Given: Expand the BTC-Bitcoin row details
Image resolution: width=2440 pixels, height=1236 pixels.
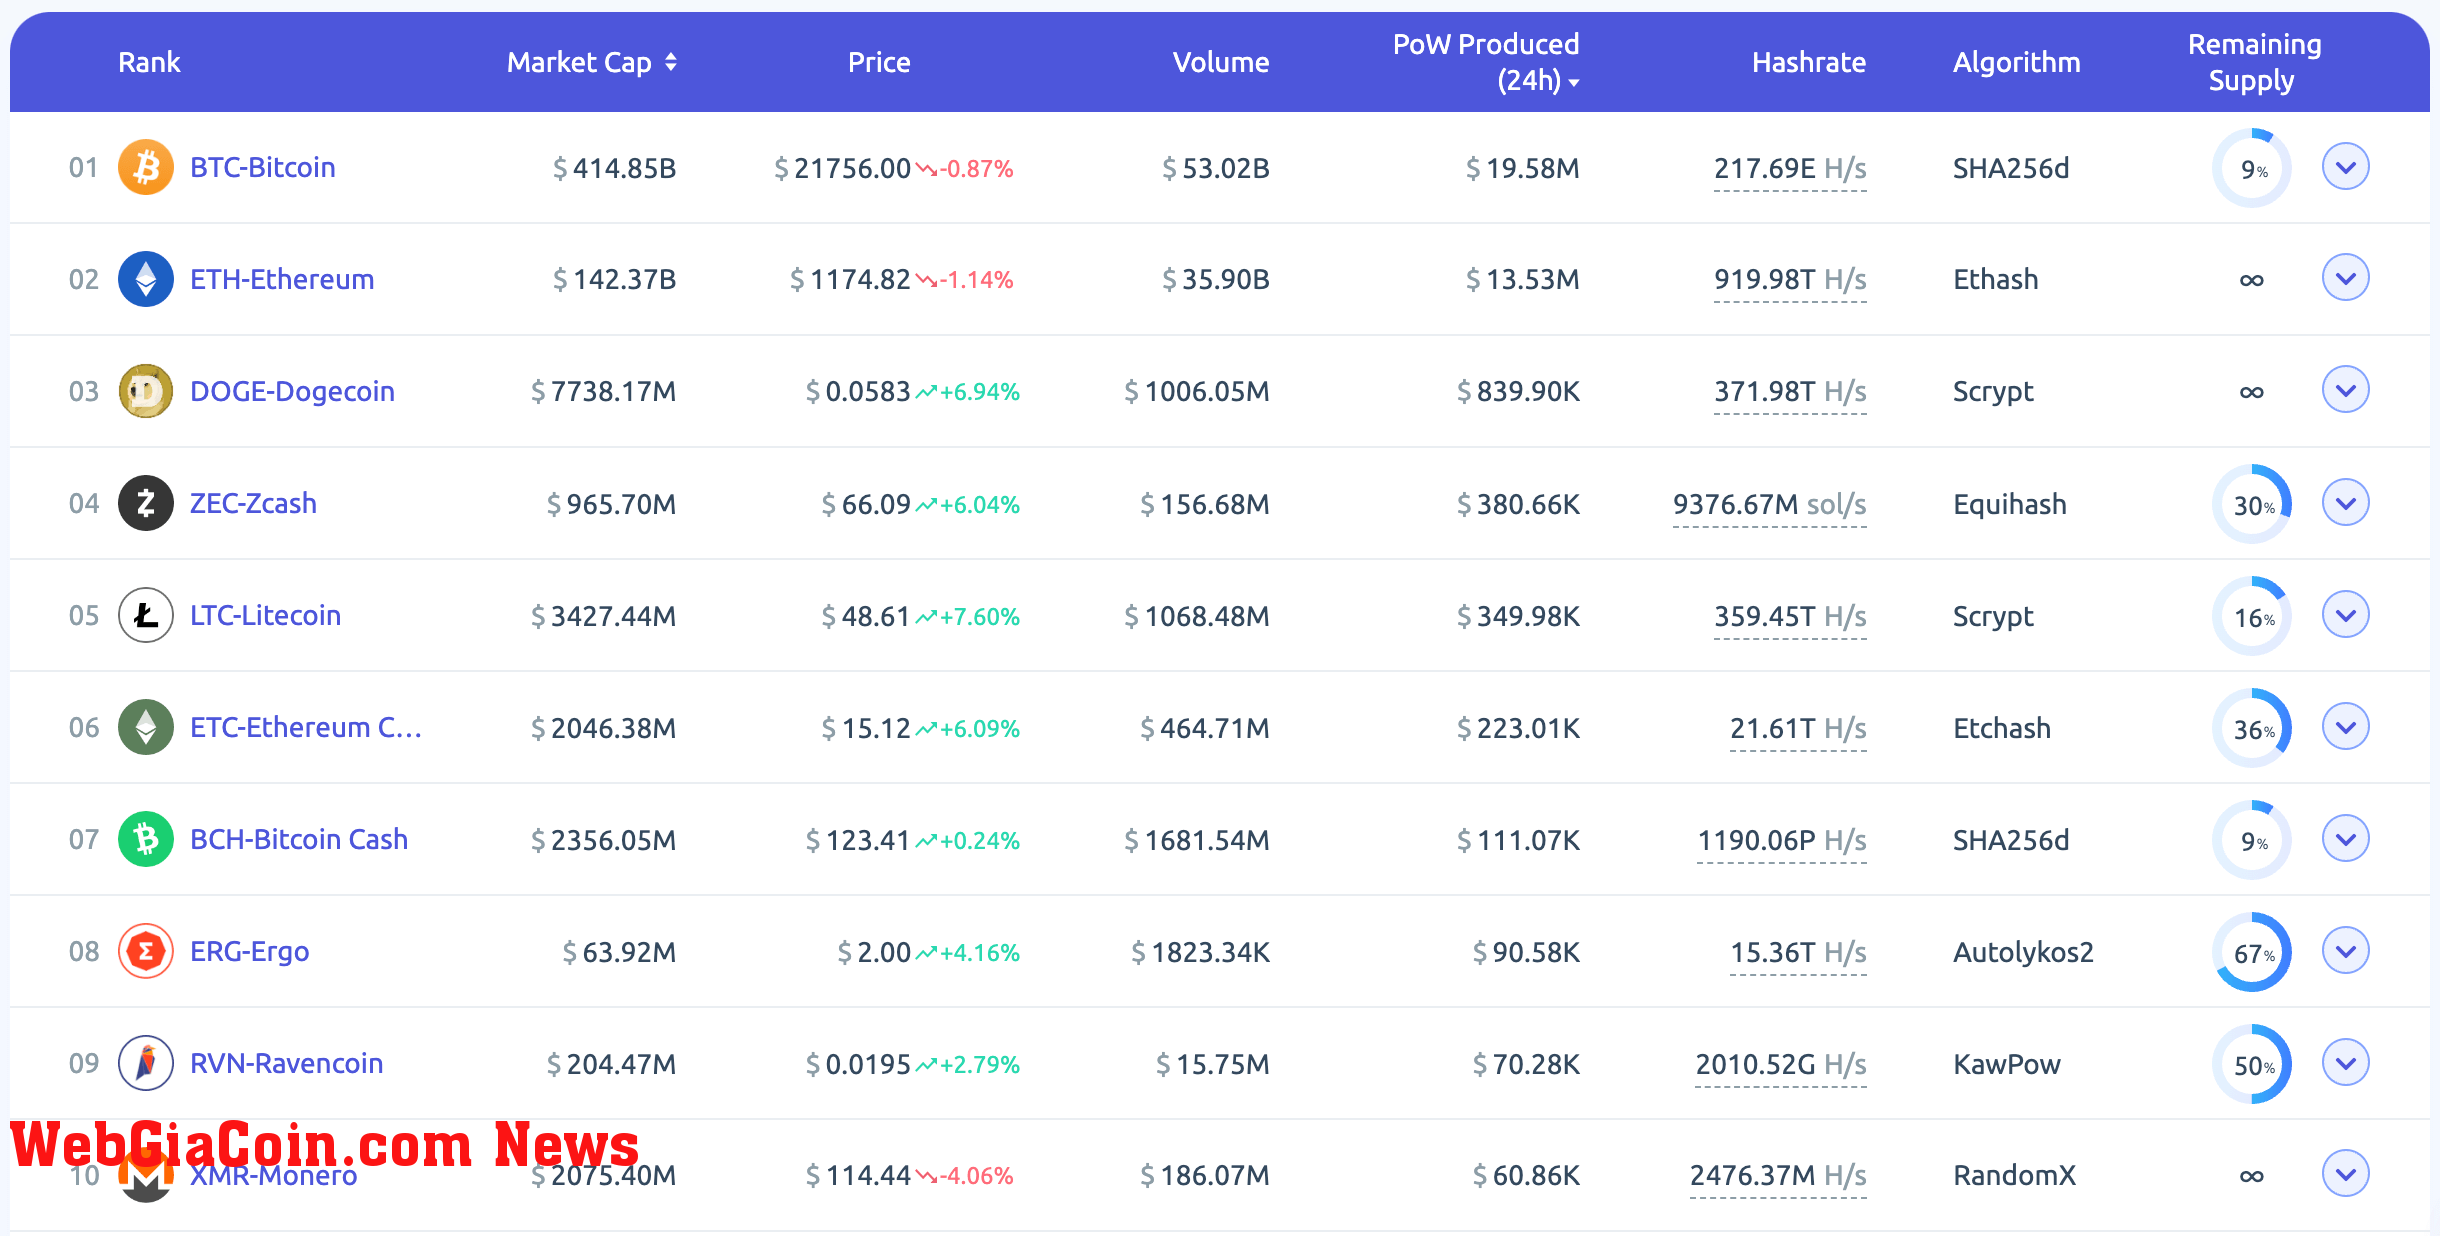Looking at the screenshot, I should pos(2346,167).
